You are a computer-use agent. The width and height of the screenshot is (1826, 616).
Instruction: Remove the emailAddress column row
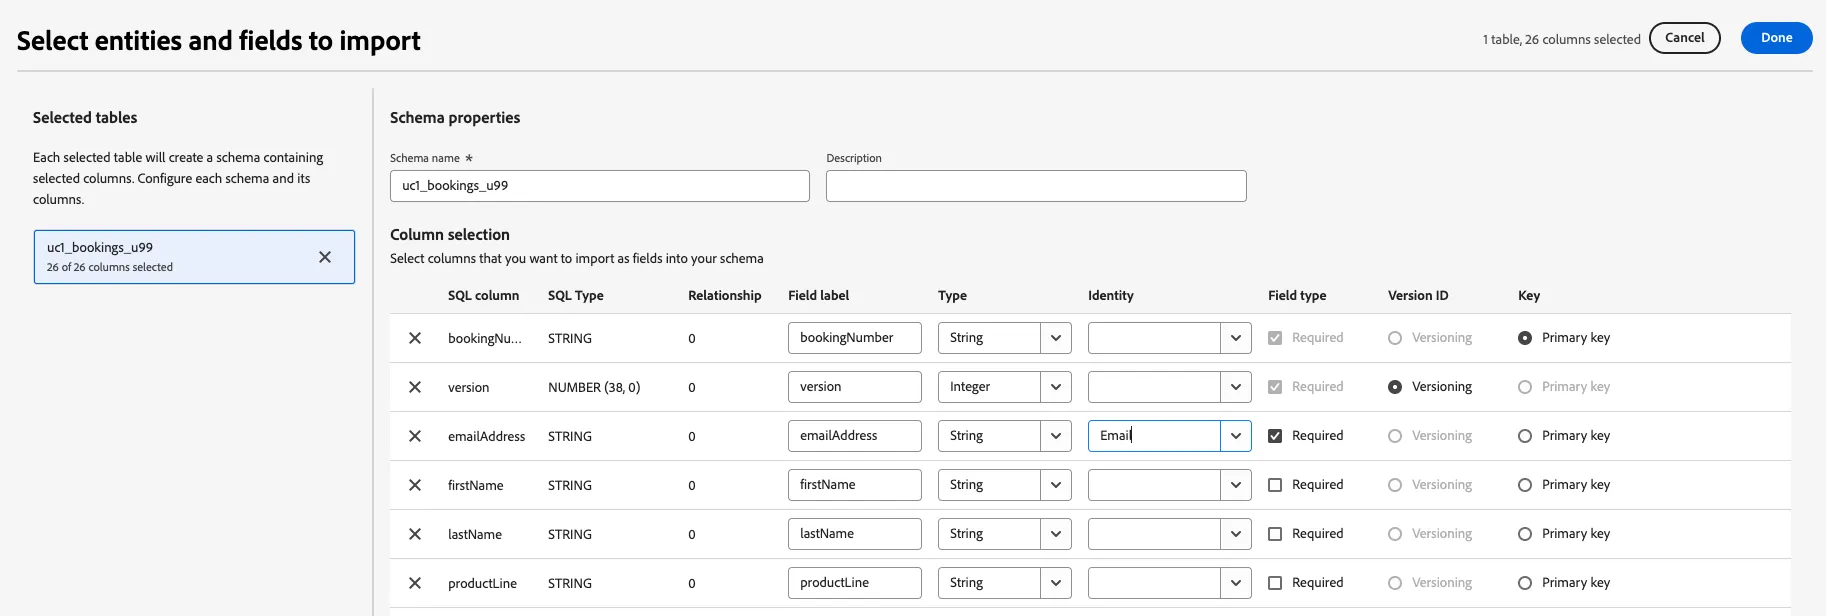tap(415, 436)
